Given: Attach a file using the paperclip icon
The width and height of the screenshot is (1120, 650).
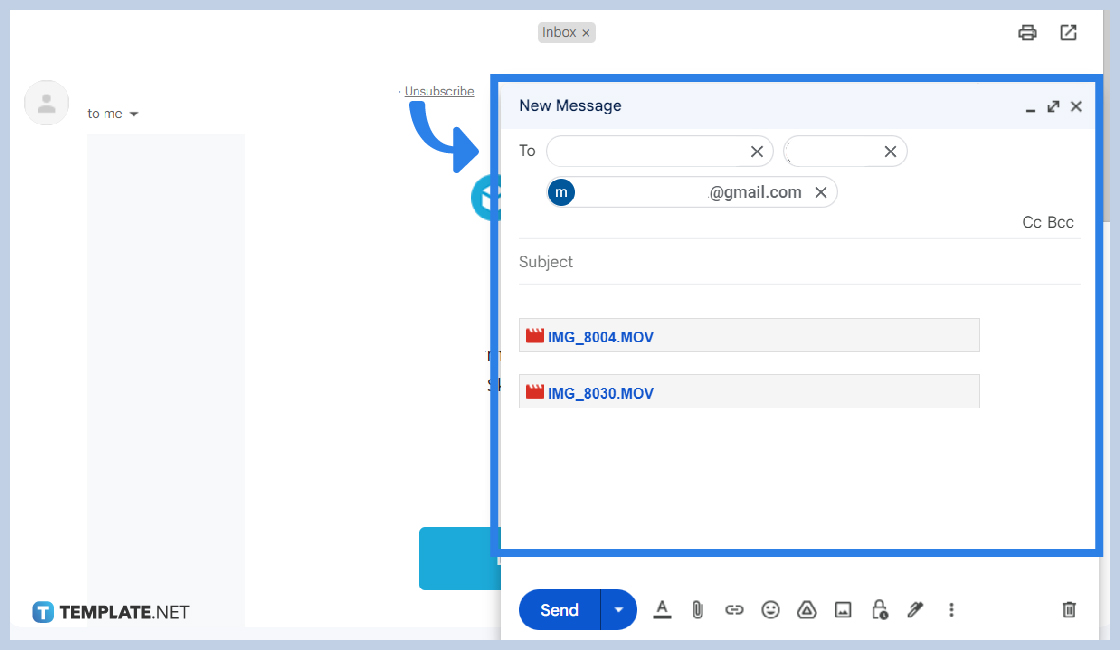Looking at the screenshot, I should coord(698,609).
